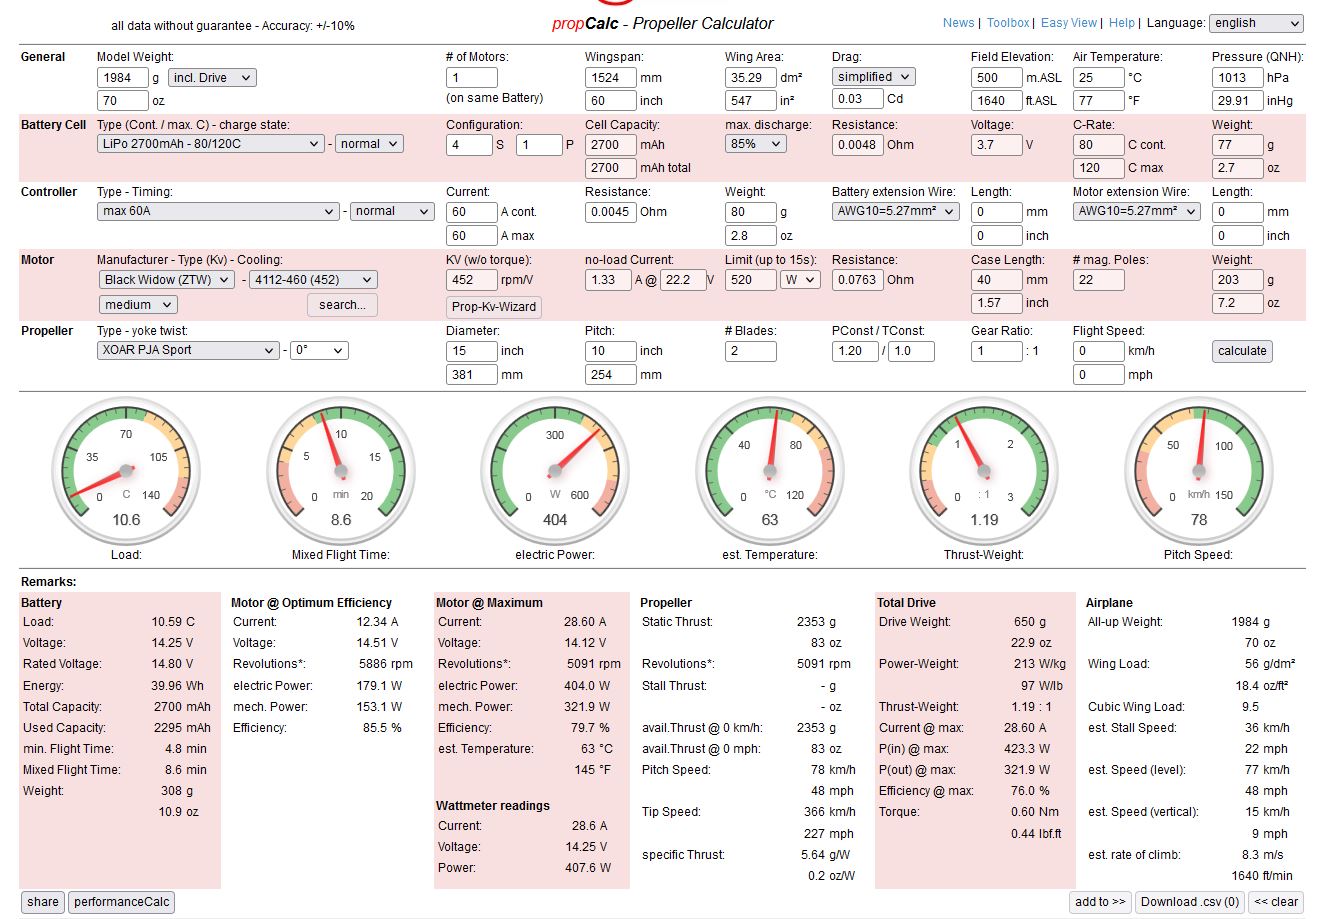Image resolution: width=1330 pixels, height=919 pixels.
Task: Click the Pitch Speed gauge showing 78
Action: [1198, 472]
